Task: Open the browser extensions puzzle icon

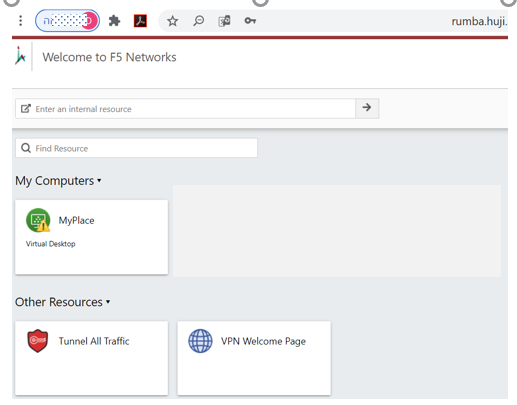Action: [x=114, y=21]
